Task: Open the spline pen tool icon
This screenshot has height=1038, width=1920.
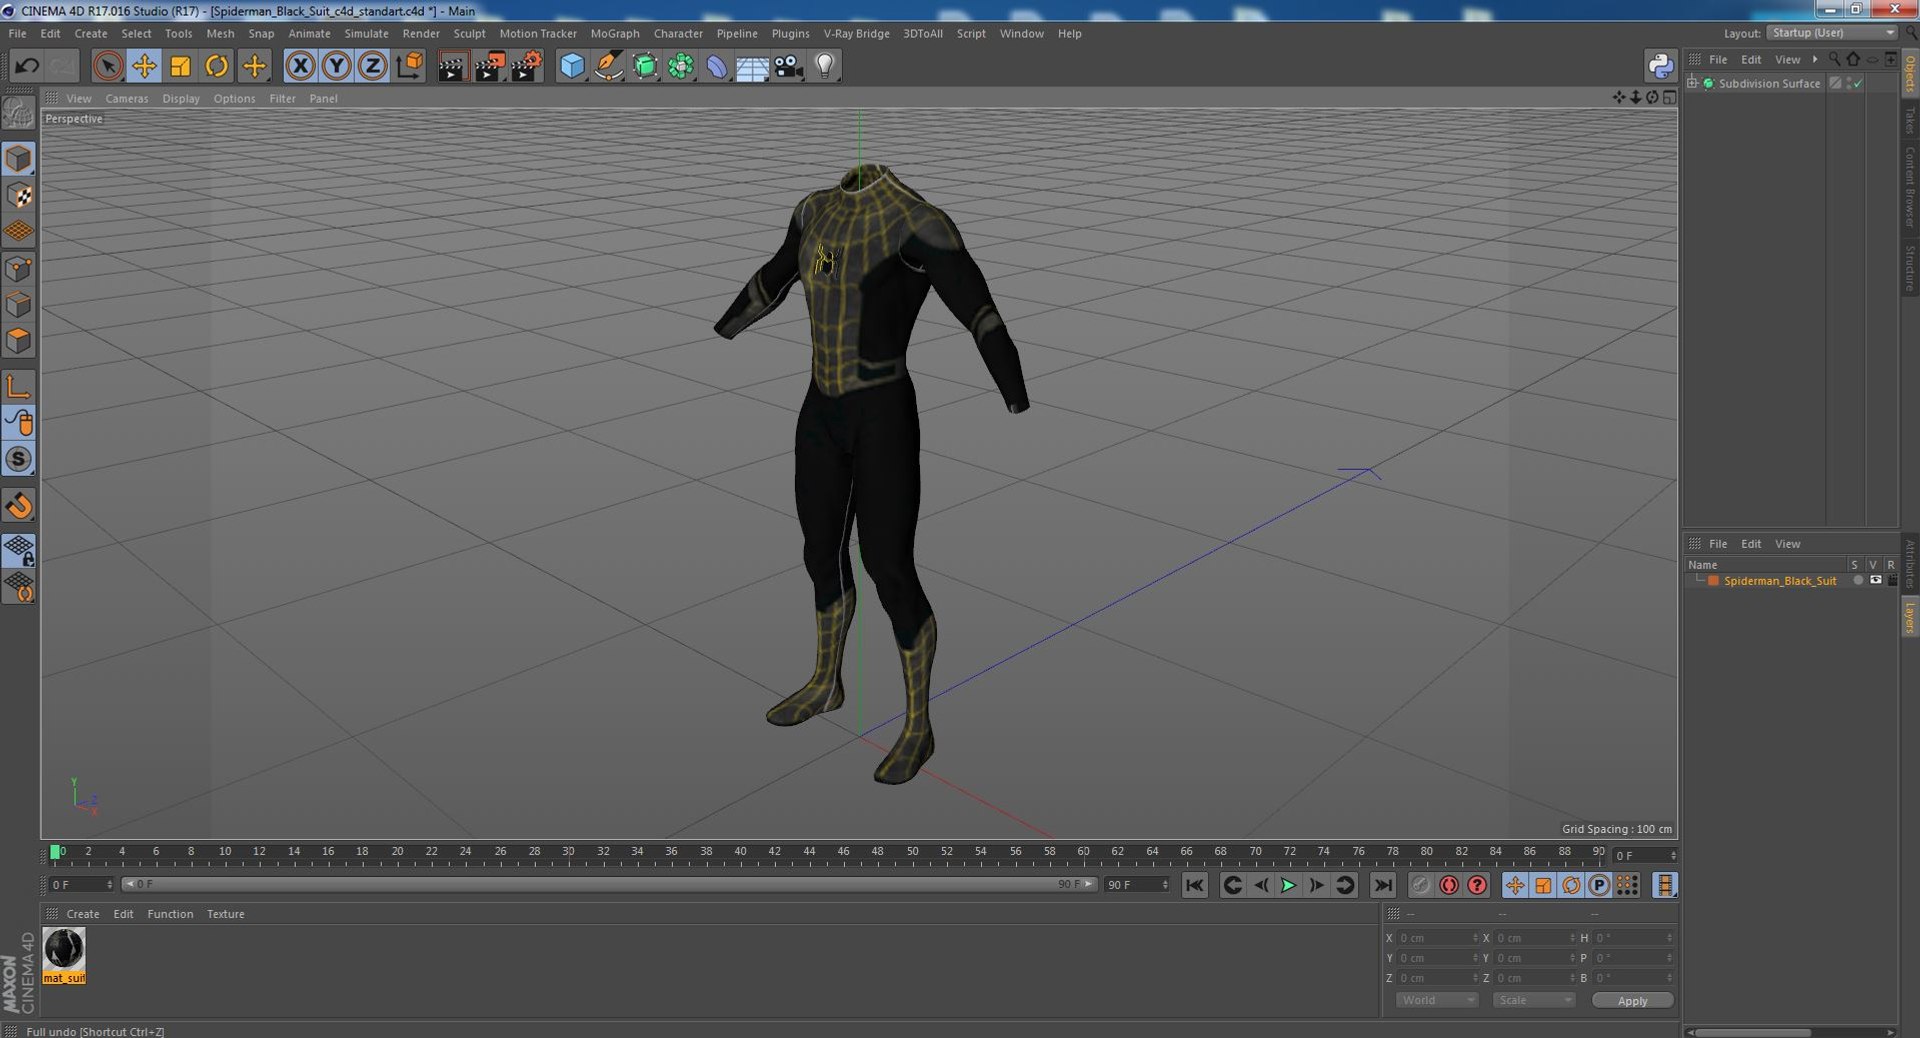Action: [608, 66]
